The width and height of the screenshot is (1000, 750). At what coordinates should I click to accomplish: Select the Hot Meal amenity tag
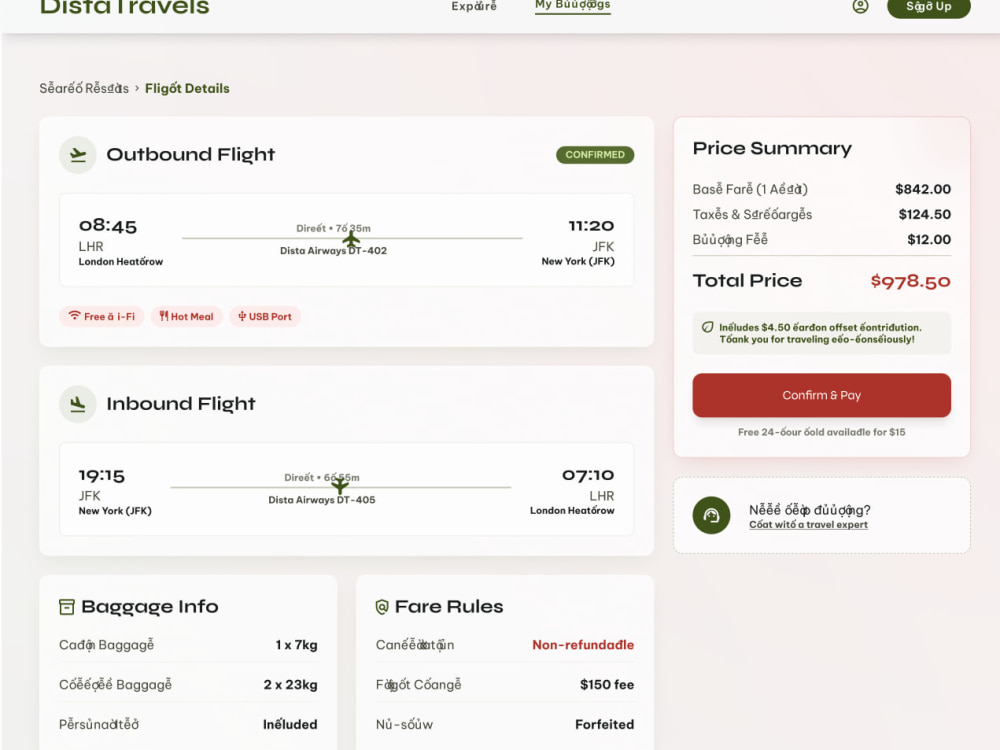point(186,316)
